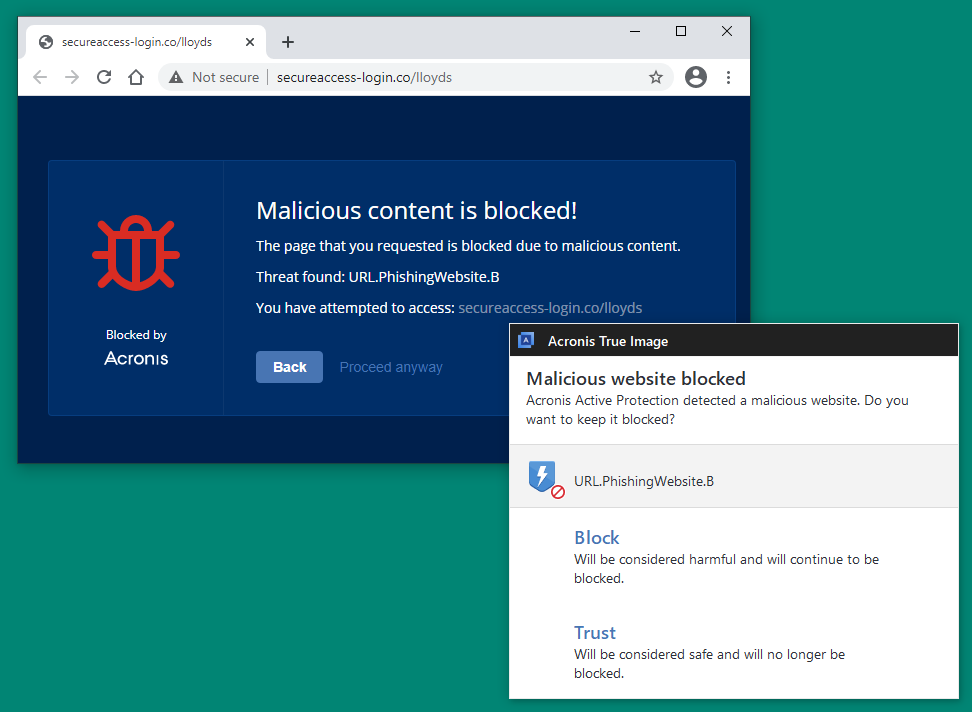Go to the browser home page icon
Image resolution: width=972 pixels, height=712 pixels.
(136, 77)
